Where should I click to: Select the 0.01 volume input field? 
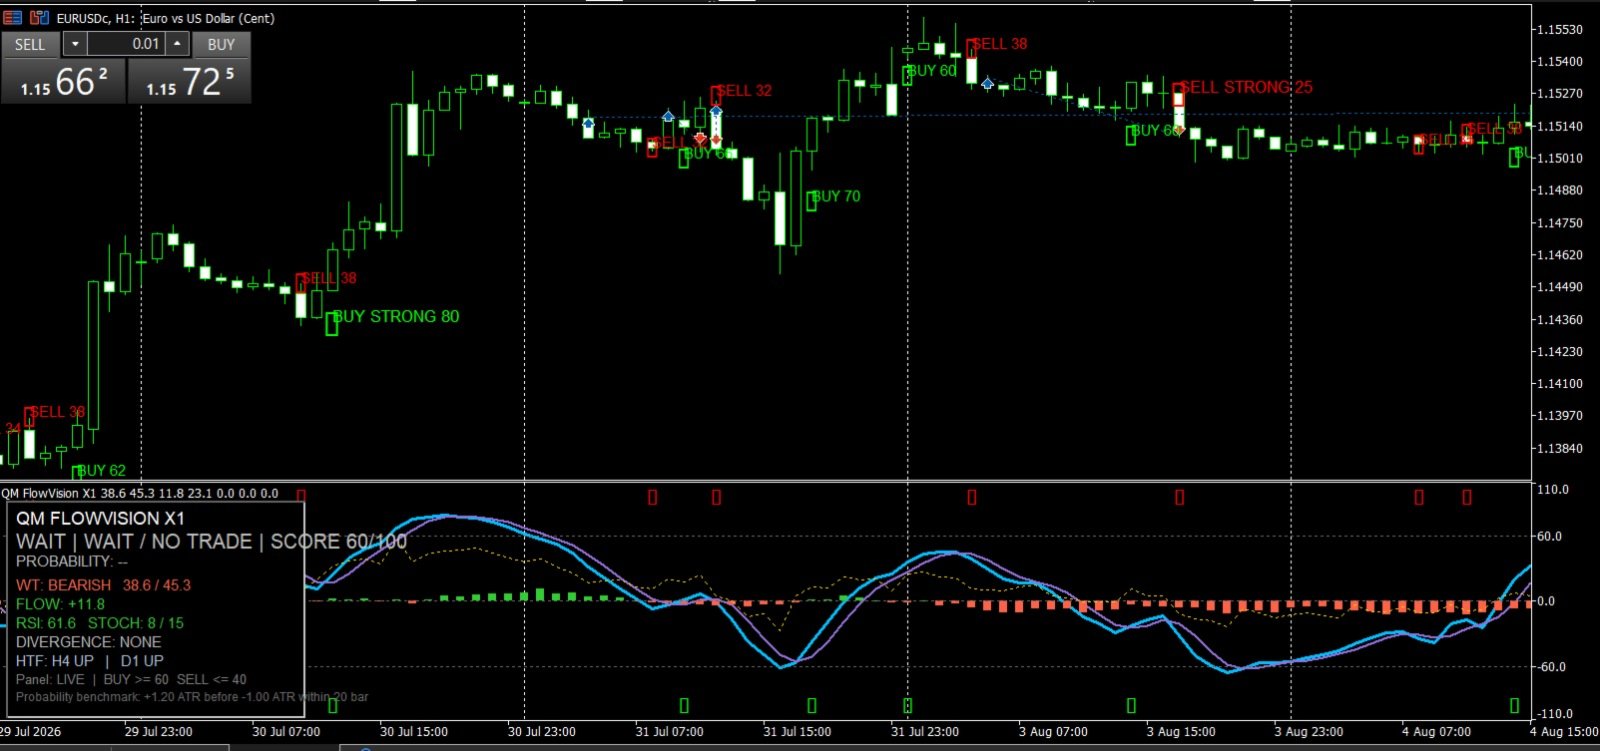126,44
